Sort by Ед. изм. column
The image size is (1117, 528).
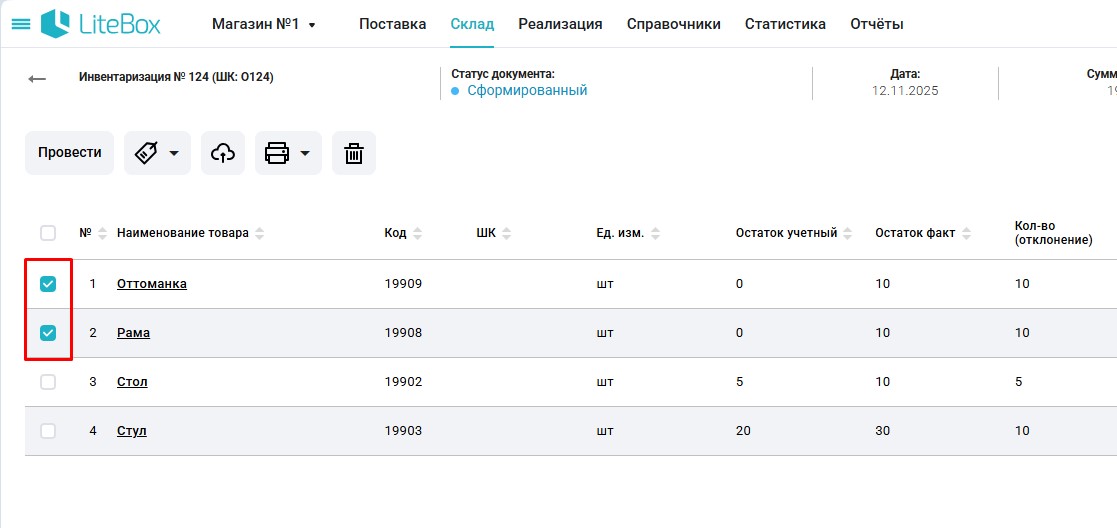tap(655, 233)
